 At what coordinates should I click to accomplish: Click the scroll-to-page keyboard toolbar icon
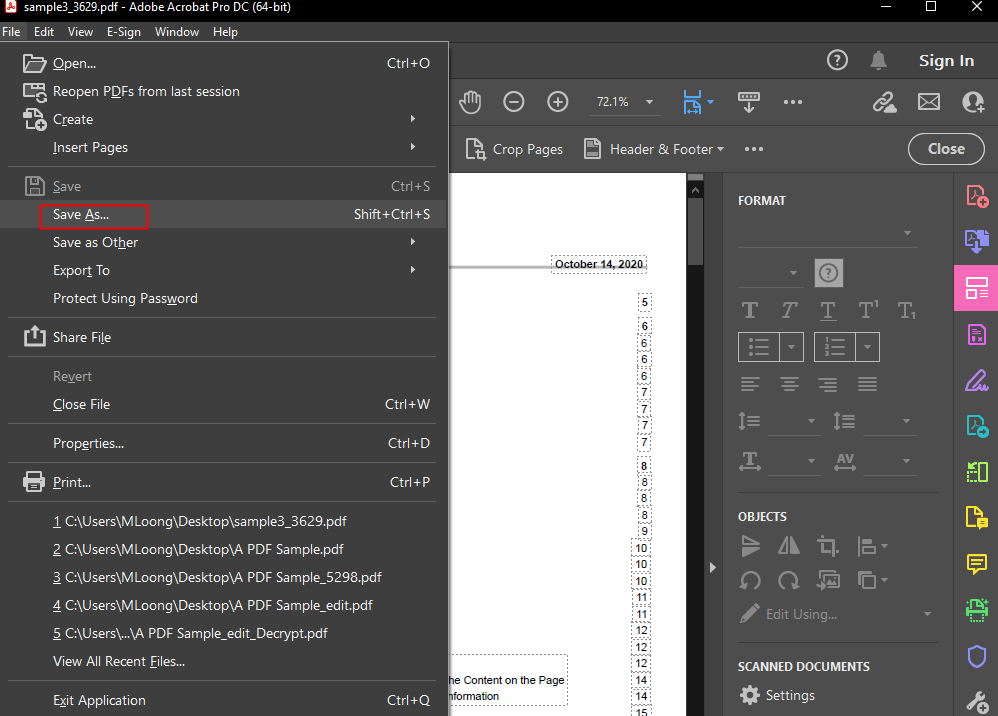click(x=748, y=102)
